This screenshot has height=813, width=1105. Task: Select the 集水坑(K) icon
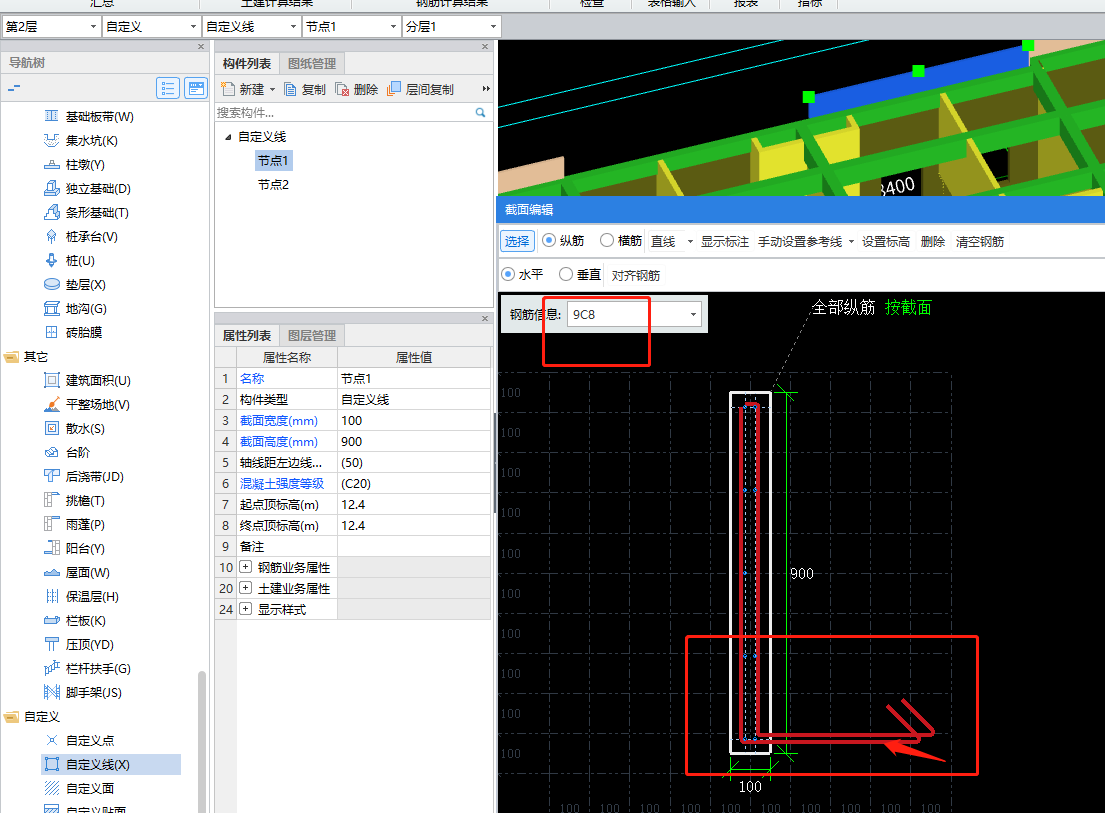pyautogui.click(x=51, y=140)
